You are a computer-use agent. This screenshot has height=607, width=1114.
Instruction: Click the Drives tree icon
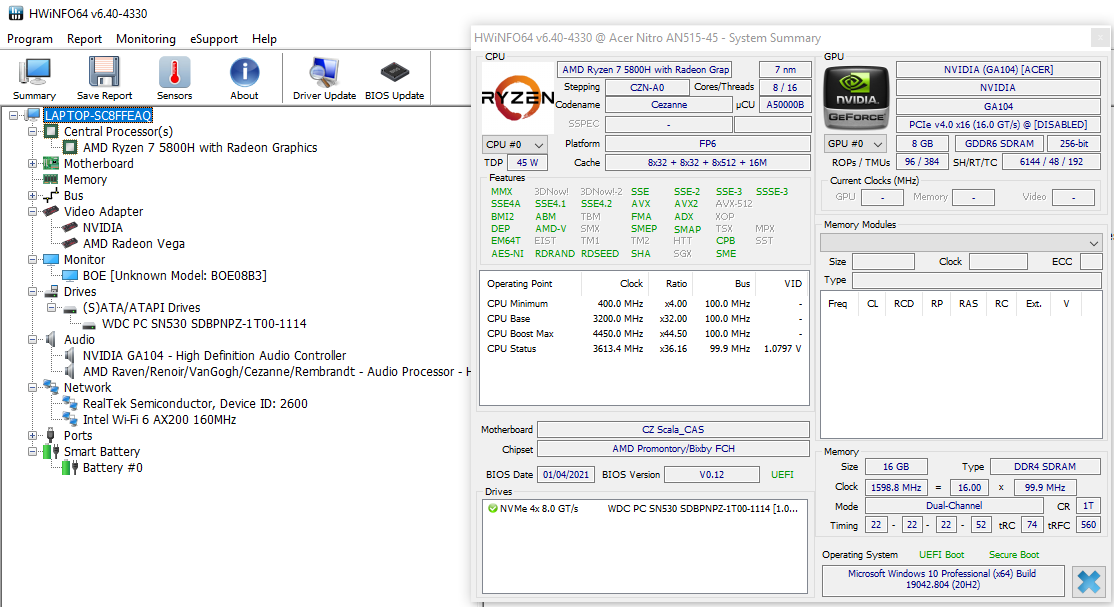[50, 291]
